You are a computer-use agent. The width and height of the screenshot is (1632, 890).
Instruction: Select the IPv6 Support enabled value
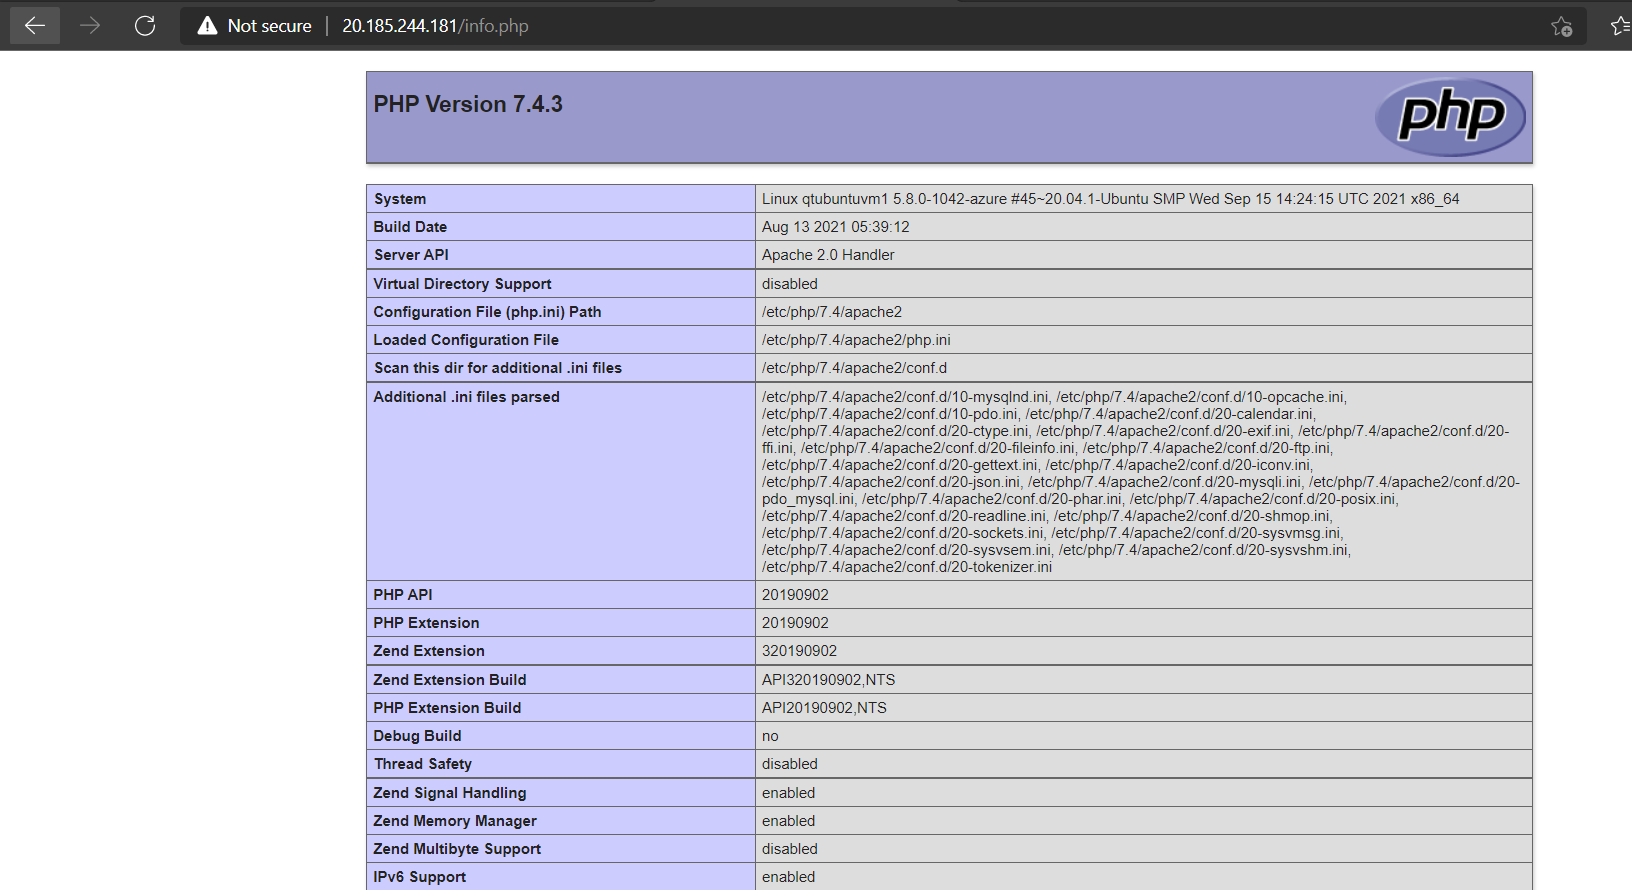click(788, 877)
